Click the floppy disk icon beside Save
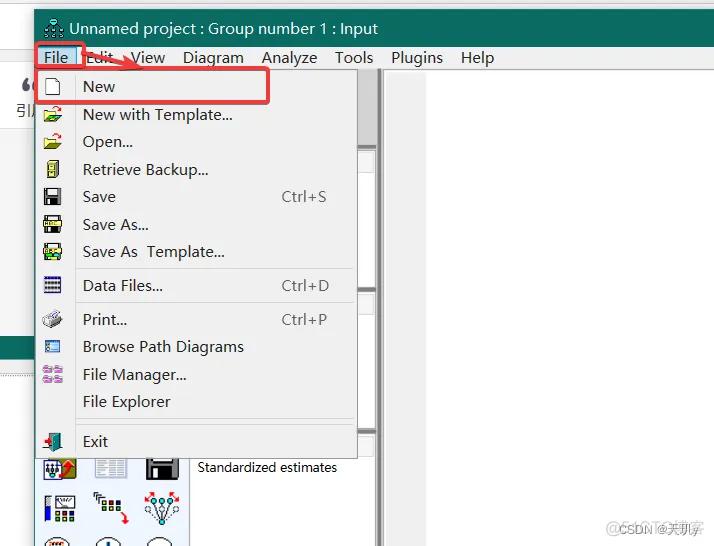Screen dimensions: 714x546 53,196
